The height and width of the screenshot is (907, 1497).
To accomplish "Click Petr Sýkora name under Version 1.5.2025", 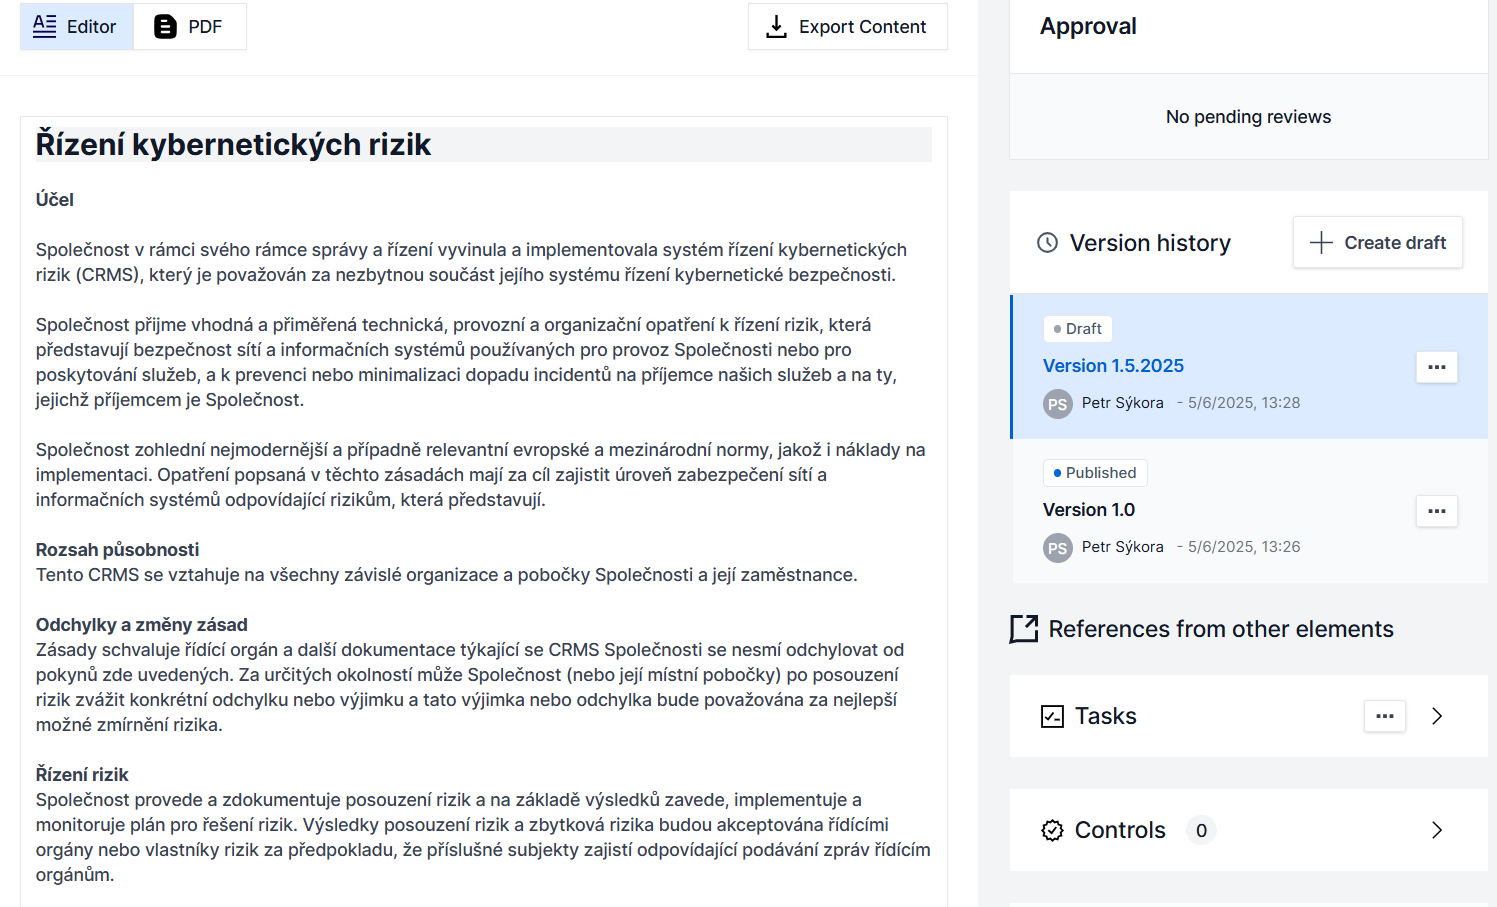I will pyautogui.click(x=1122, y=403).
